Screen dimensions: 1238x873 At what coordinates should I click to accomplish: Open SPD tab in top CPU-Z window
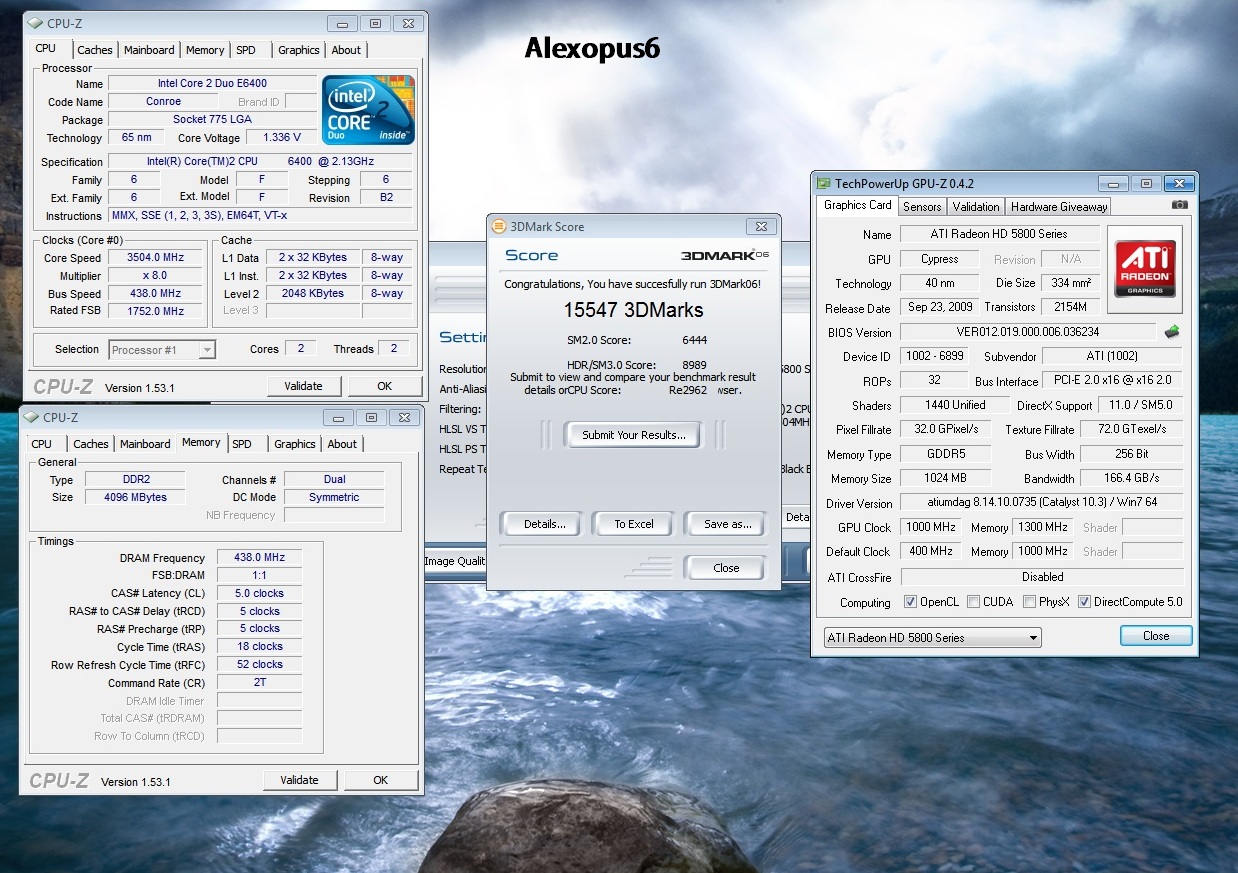pos(246,50)
